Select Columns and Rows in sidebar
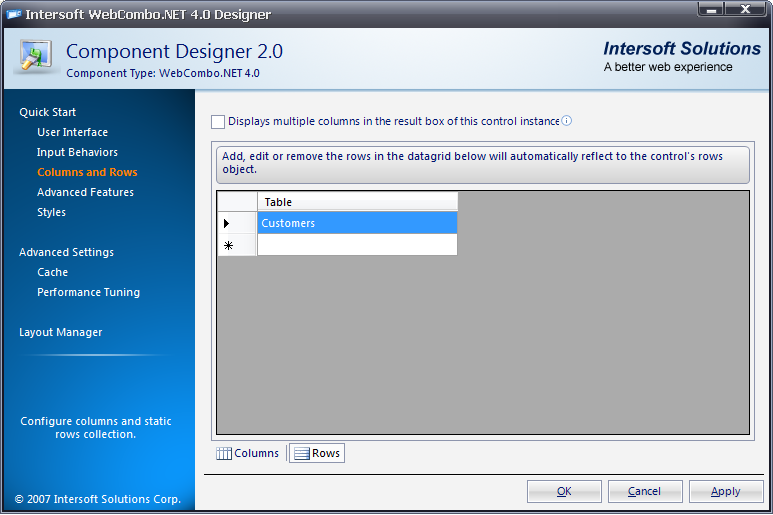The width and height of the screenshot is (773, 515). [87, 172]
